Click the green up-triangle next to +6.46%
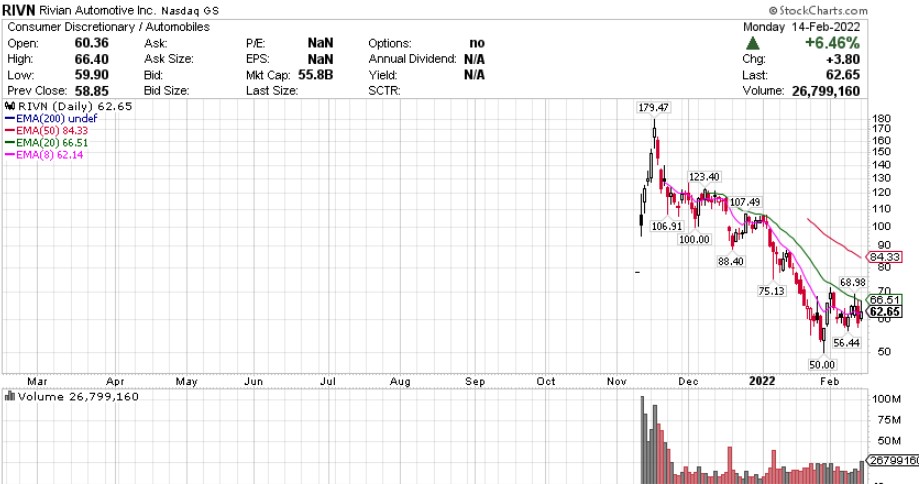 tap(752, 43)
